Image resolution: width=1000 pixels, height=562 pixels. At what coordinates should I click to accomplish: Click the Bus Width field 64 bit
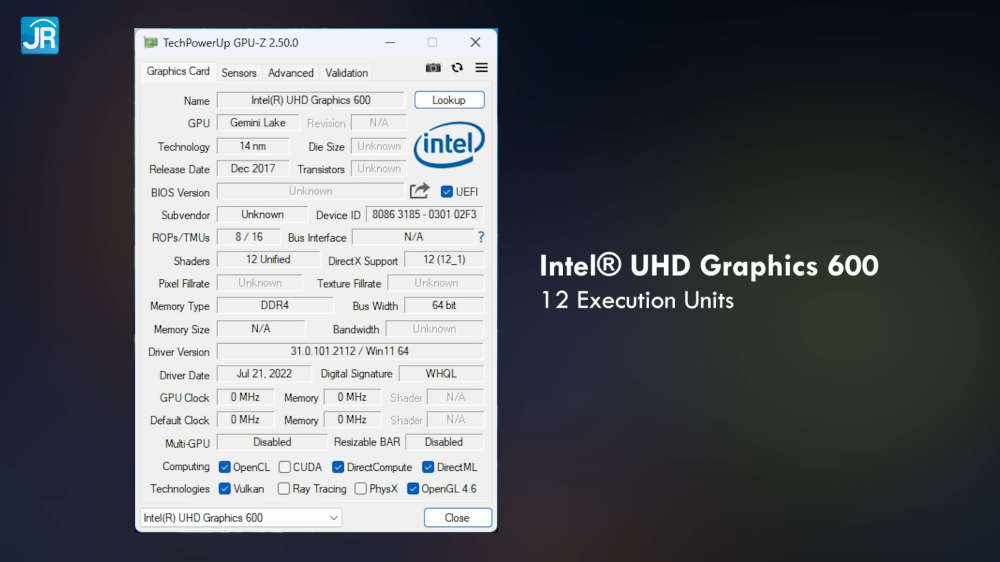(444, 306)
